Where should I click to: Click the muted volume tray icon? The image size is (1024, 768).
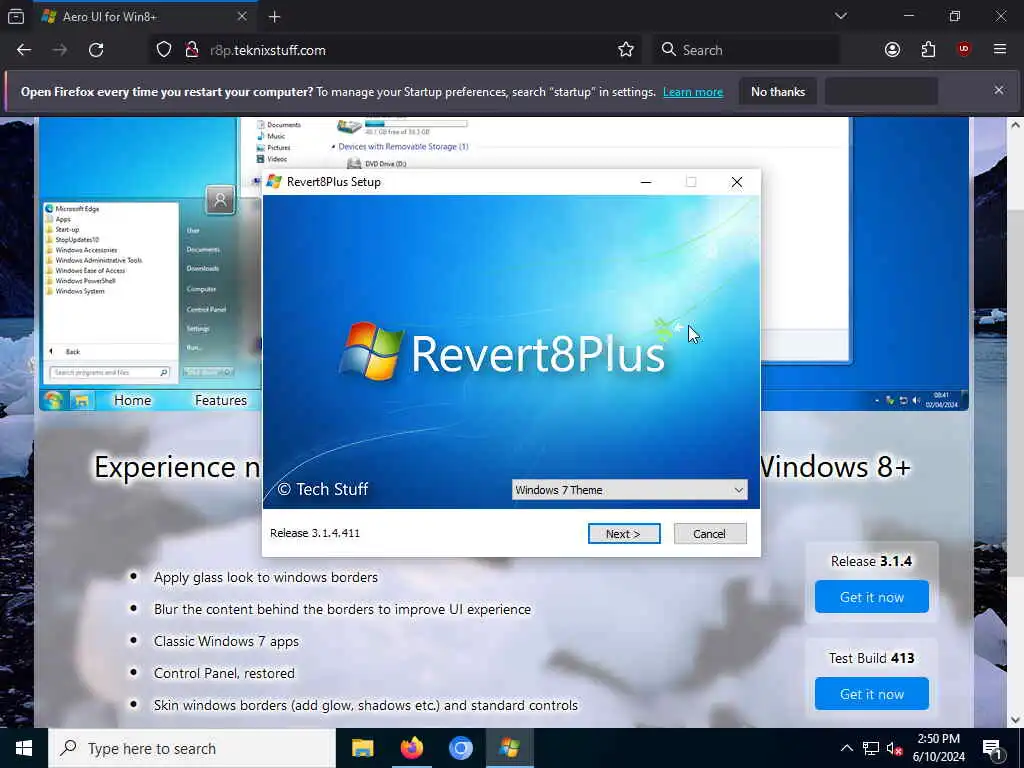(894, 748)
